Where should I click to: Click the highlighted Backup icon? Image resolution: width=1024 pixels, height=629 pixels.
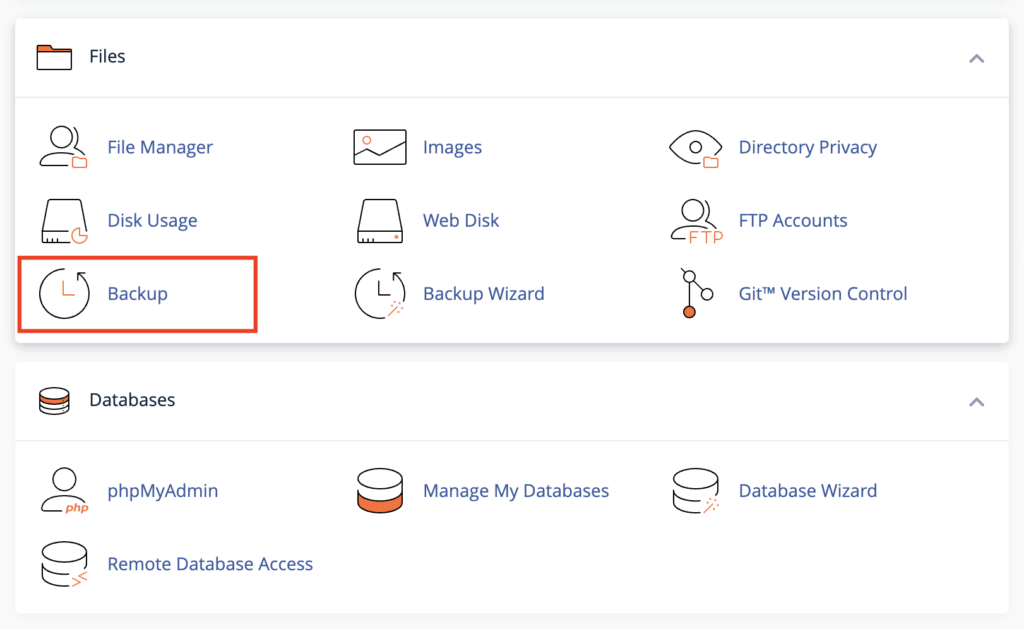pyautogui.click(x=64, y=293)
